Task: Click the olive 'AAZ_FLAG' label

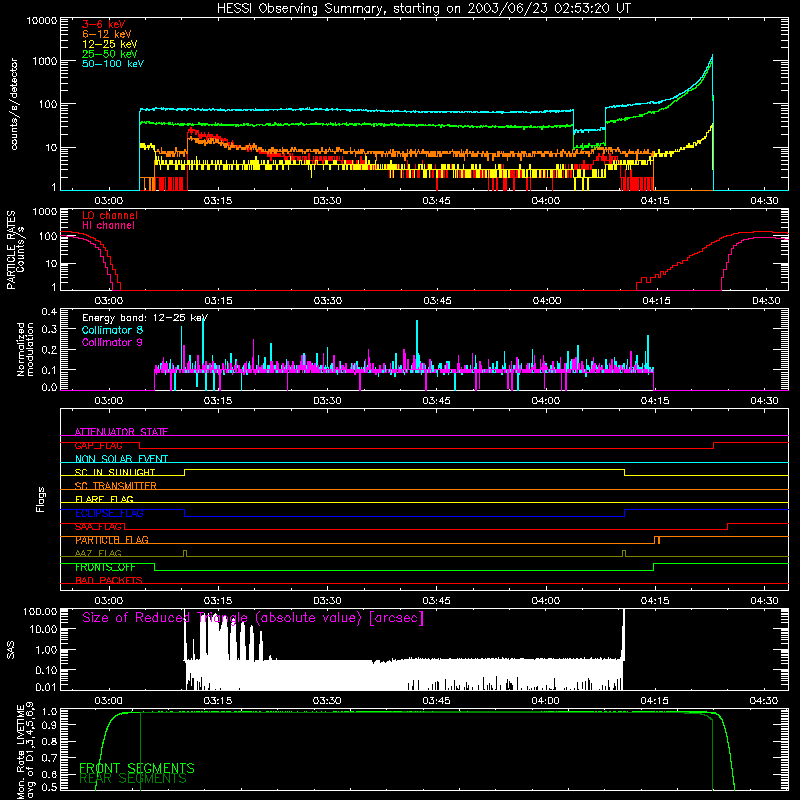Action: pyautogui.click(x=98, y=554)
